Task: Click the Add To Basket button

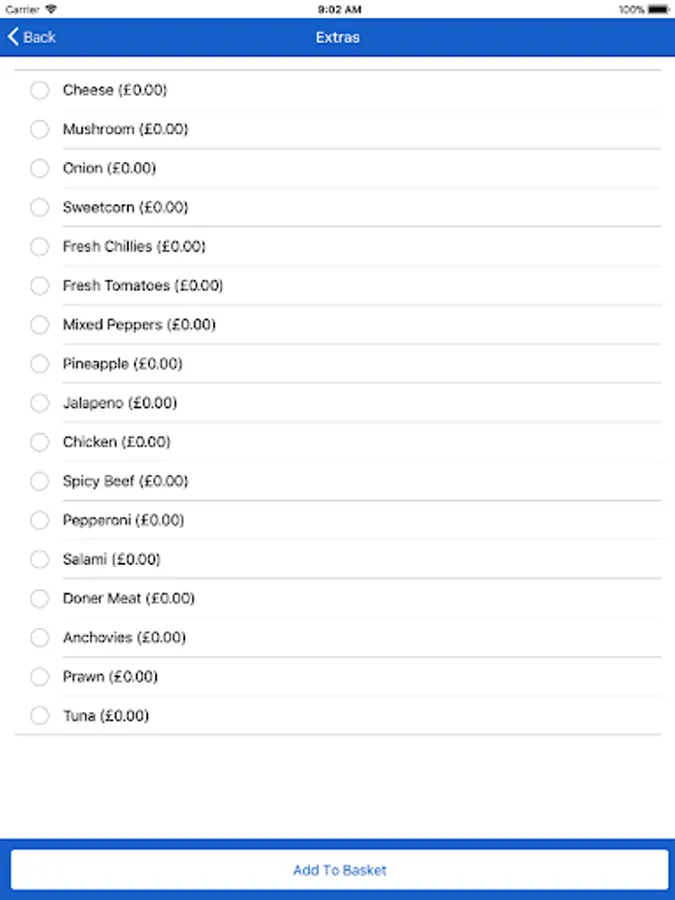Action: pos(340,870)
